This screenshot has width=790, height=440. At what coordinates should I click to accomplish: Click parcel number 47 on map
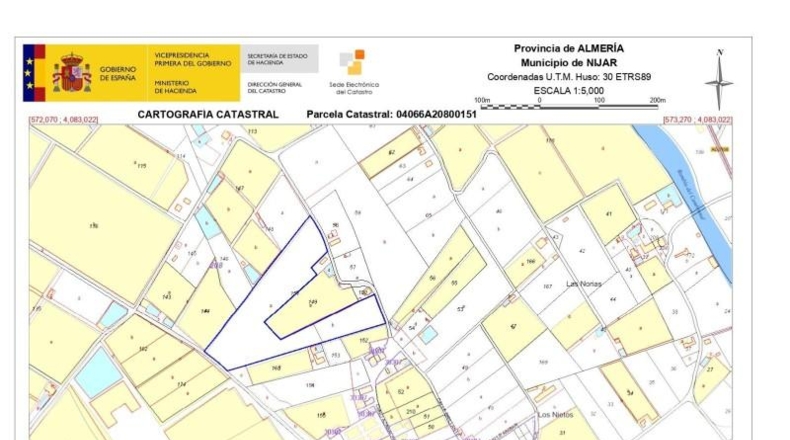(x=513, y=327)
